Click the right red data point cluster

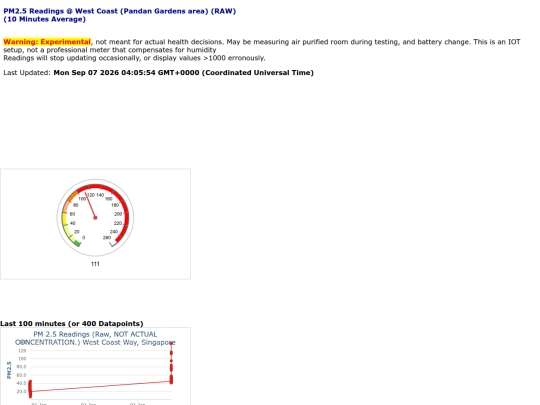tap(171, 363)
